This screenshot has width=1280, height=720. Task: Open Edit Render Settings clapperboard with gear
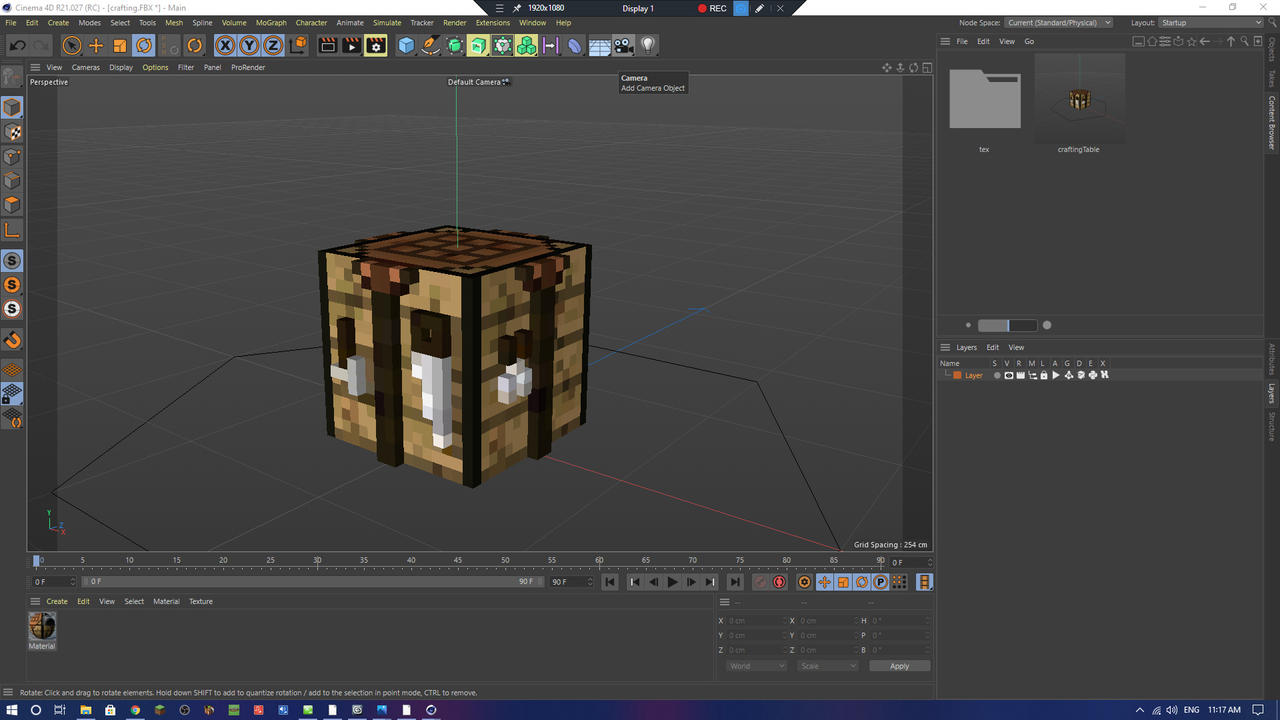tap(376, 45)
